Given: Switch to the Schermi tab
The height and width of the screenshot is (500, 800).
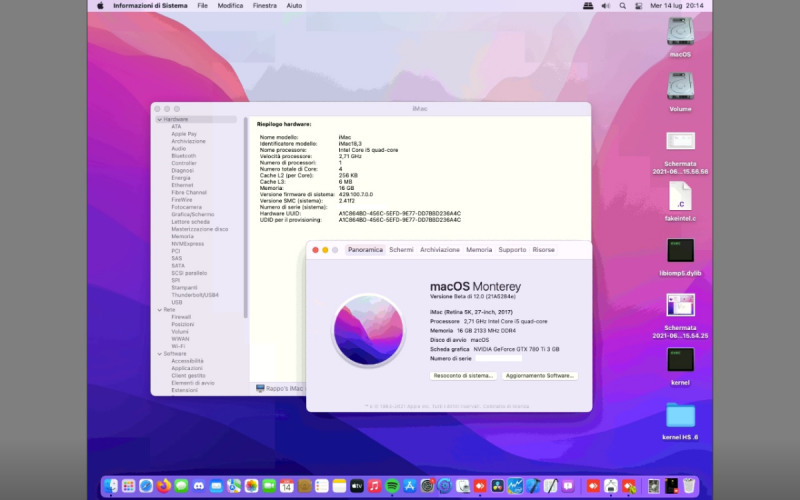Looking at the screenshot, I should click(401, 249).
